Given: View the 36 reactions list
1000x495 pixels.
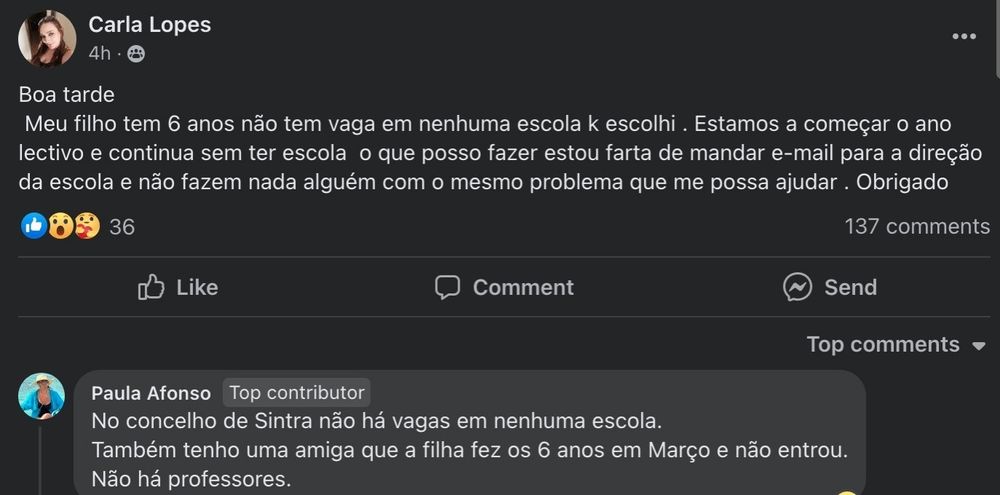Looking at the screenshot, I should (122, 227).
